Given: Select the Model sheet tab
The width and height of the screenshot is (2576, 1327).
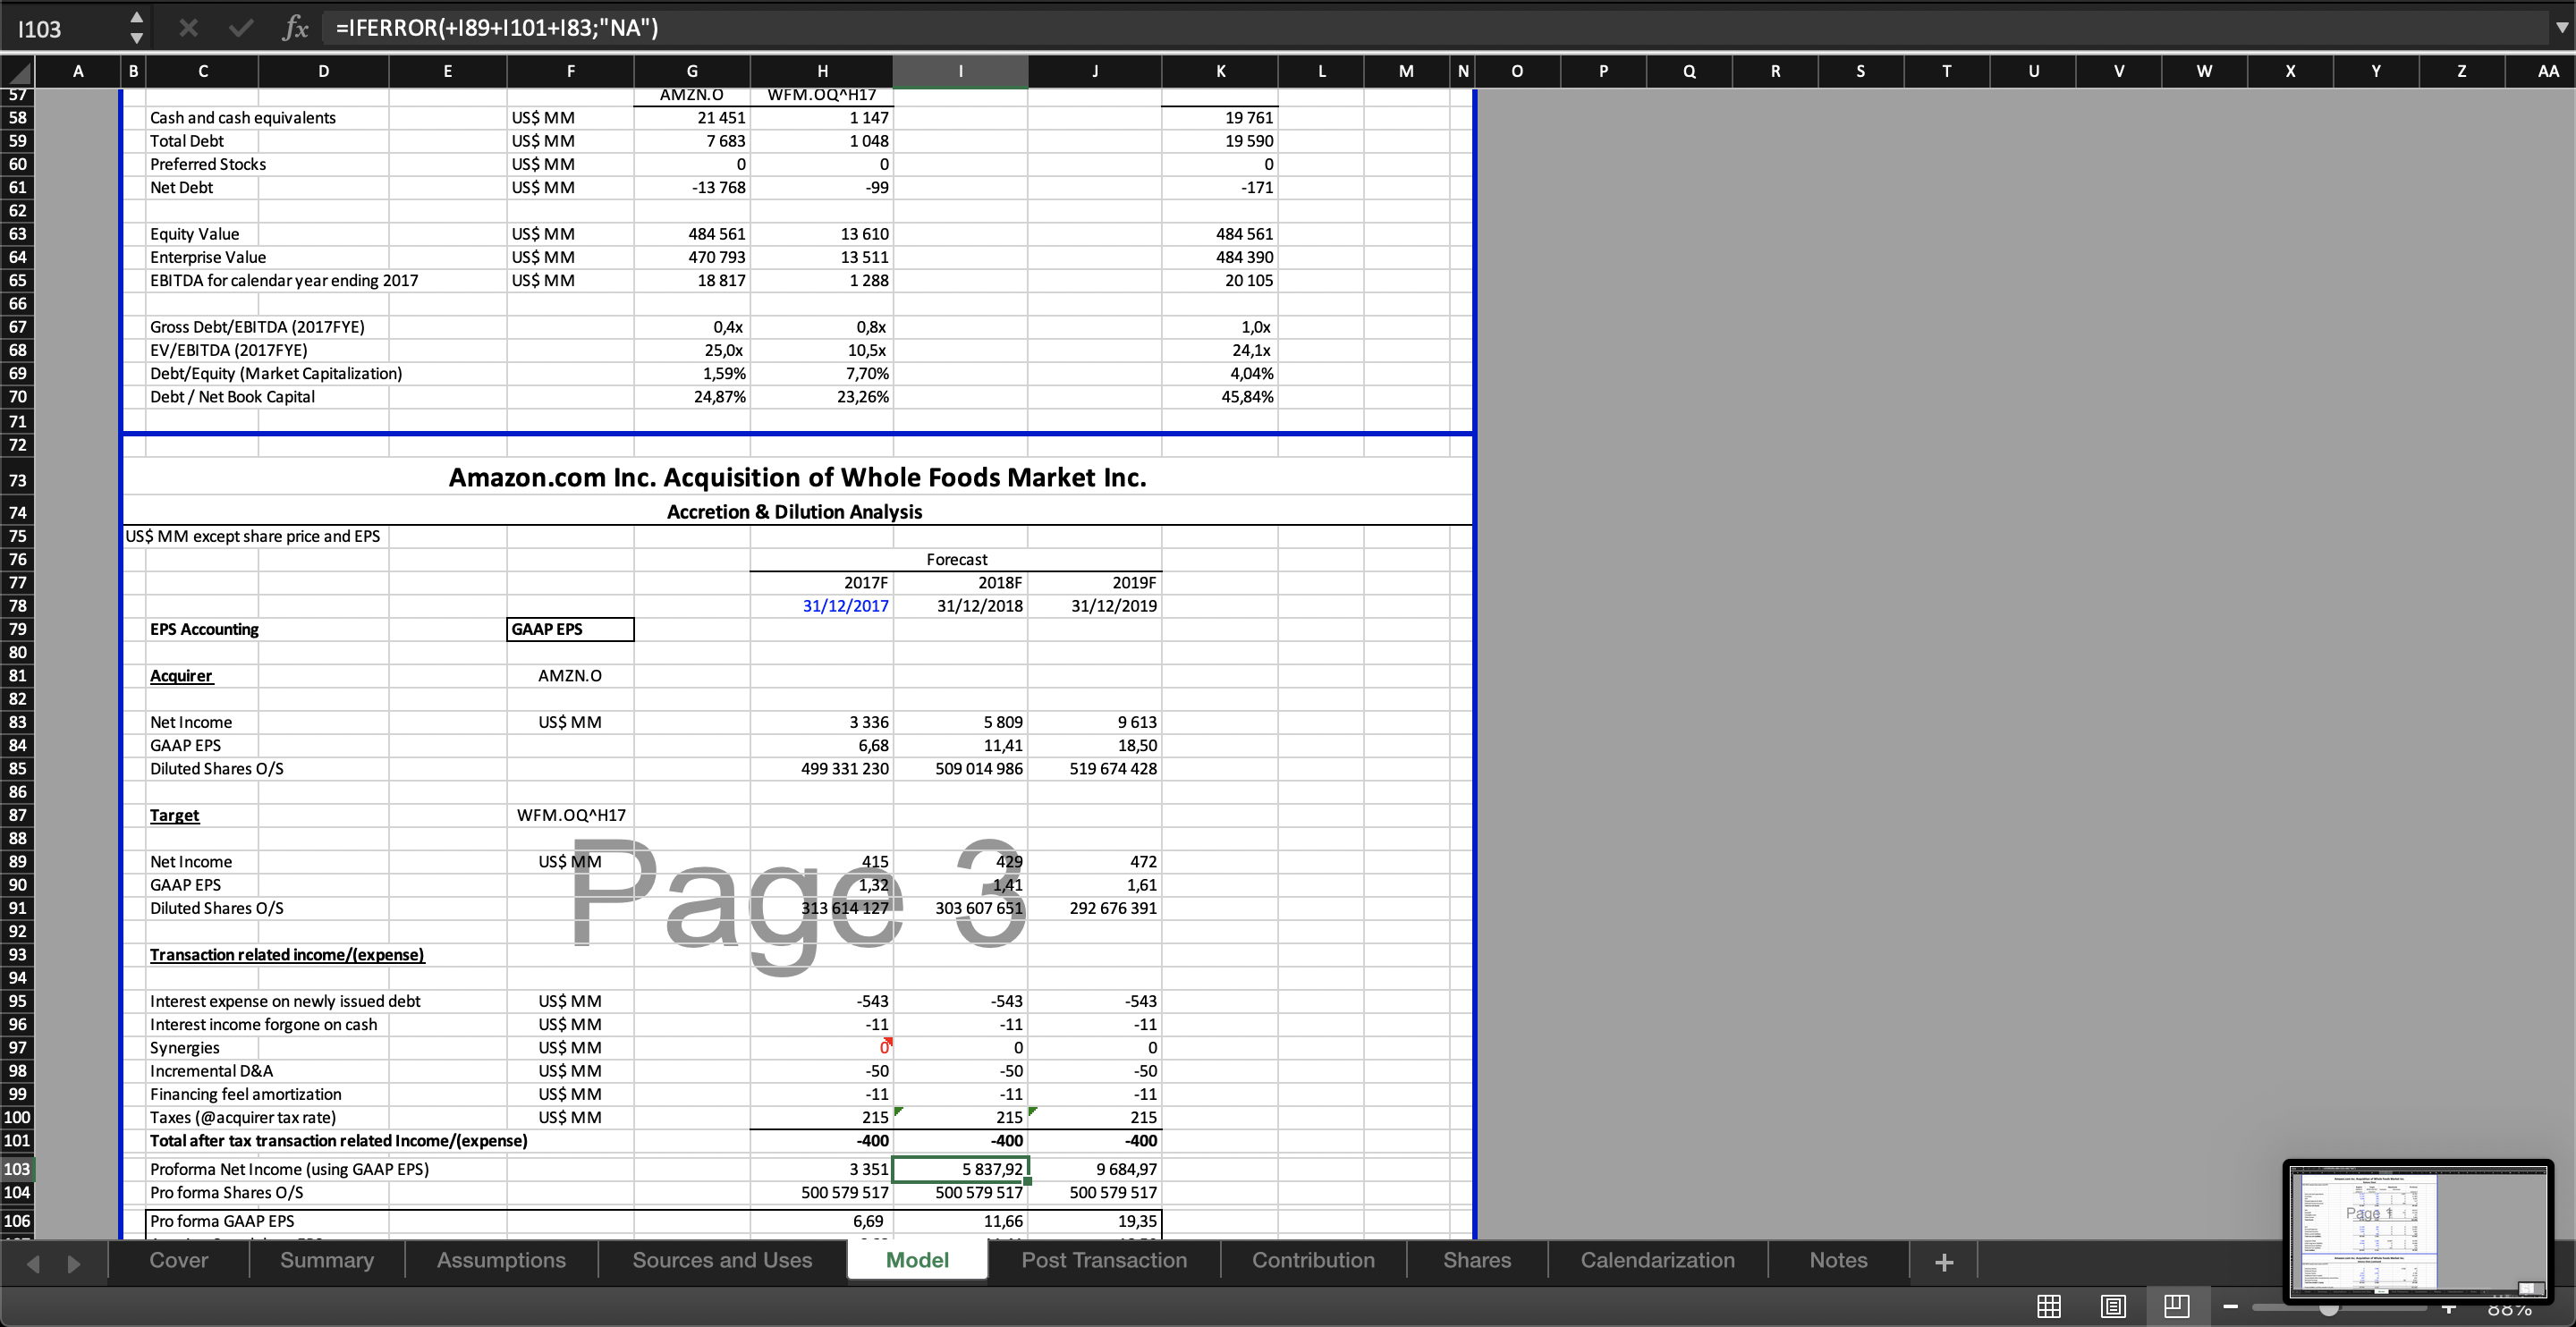Looking at the screenshot, I should point(917,1260).
